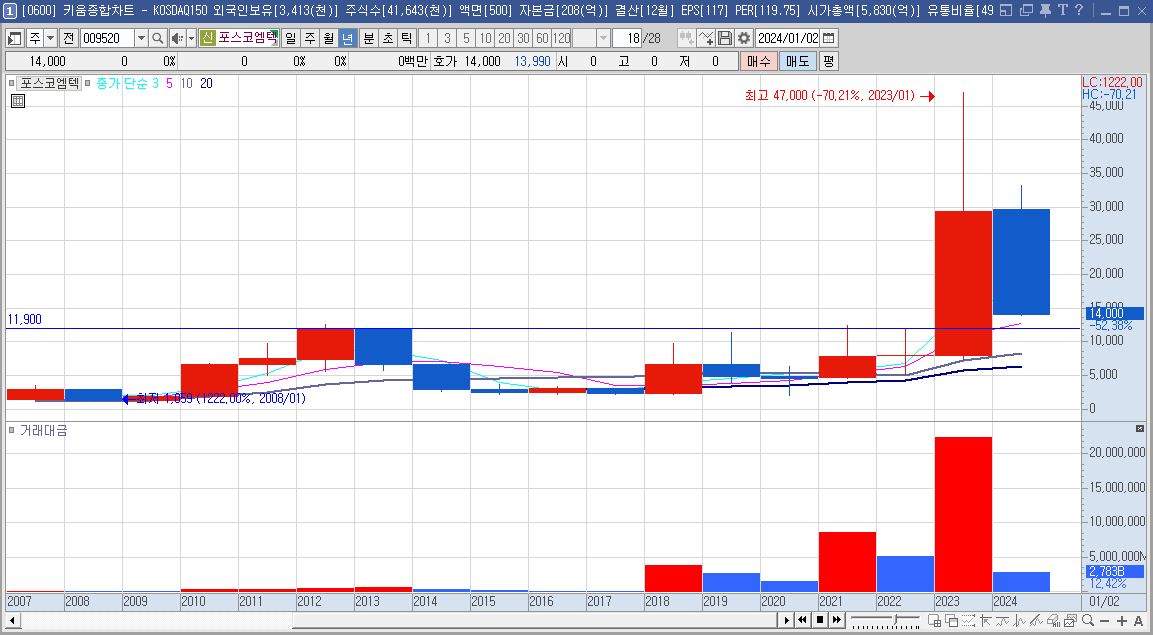Choose interval 5 button
The height and width of the screenshot is (635, 1153).
(466, 38)
